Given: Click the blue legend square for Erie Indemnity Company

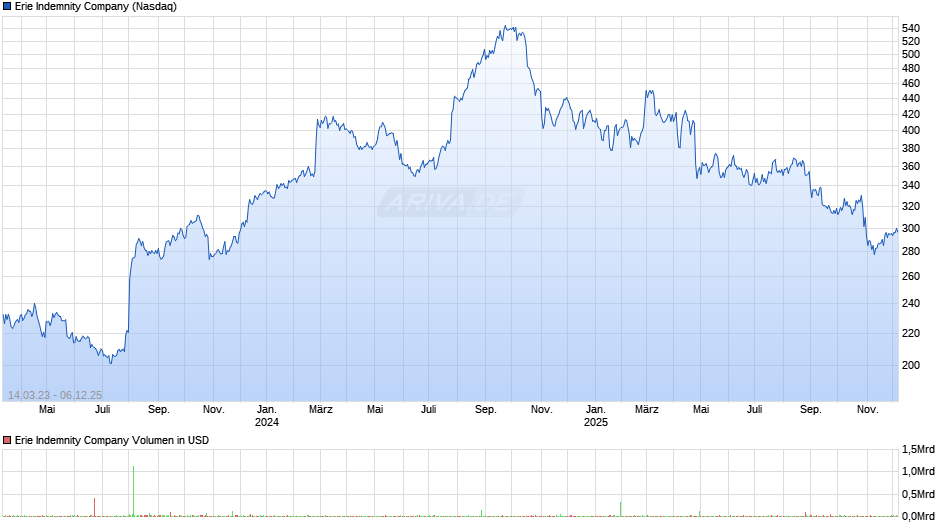Looking at the screenshot, I should tap(7, 7).
